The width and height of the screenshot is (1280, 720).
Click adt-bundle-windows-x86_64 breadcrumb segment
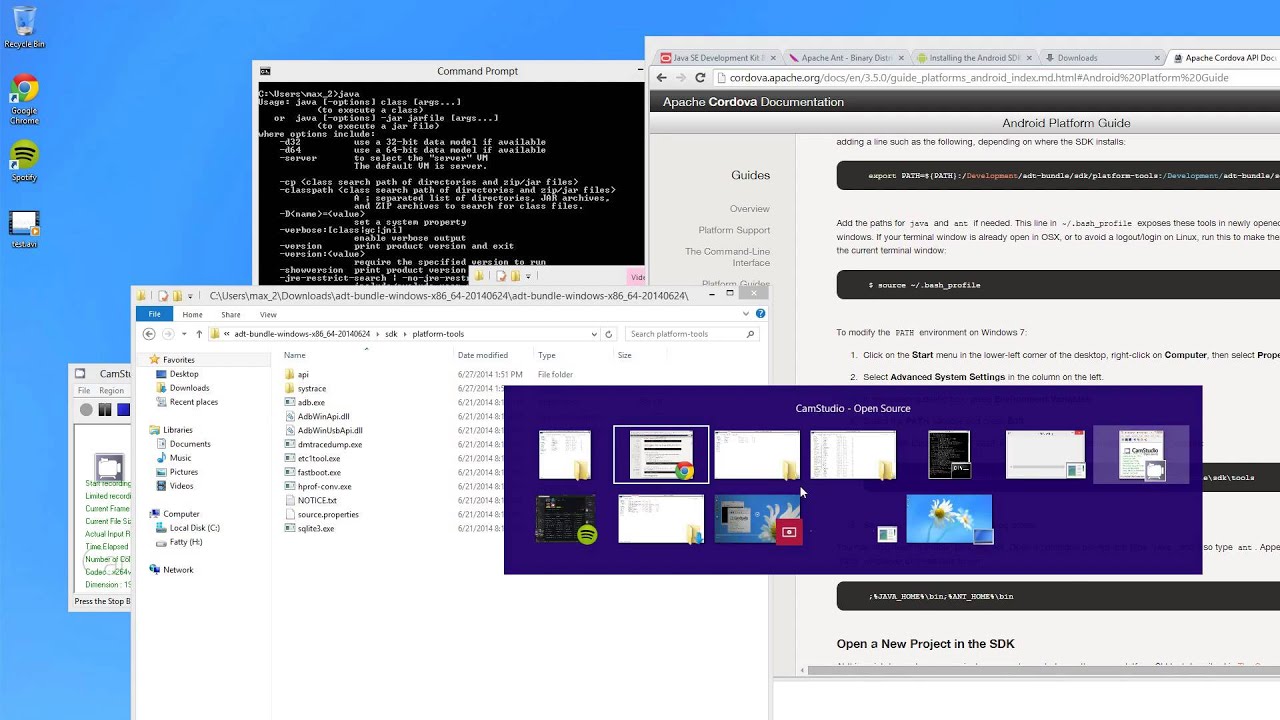point(302,334)
